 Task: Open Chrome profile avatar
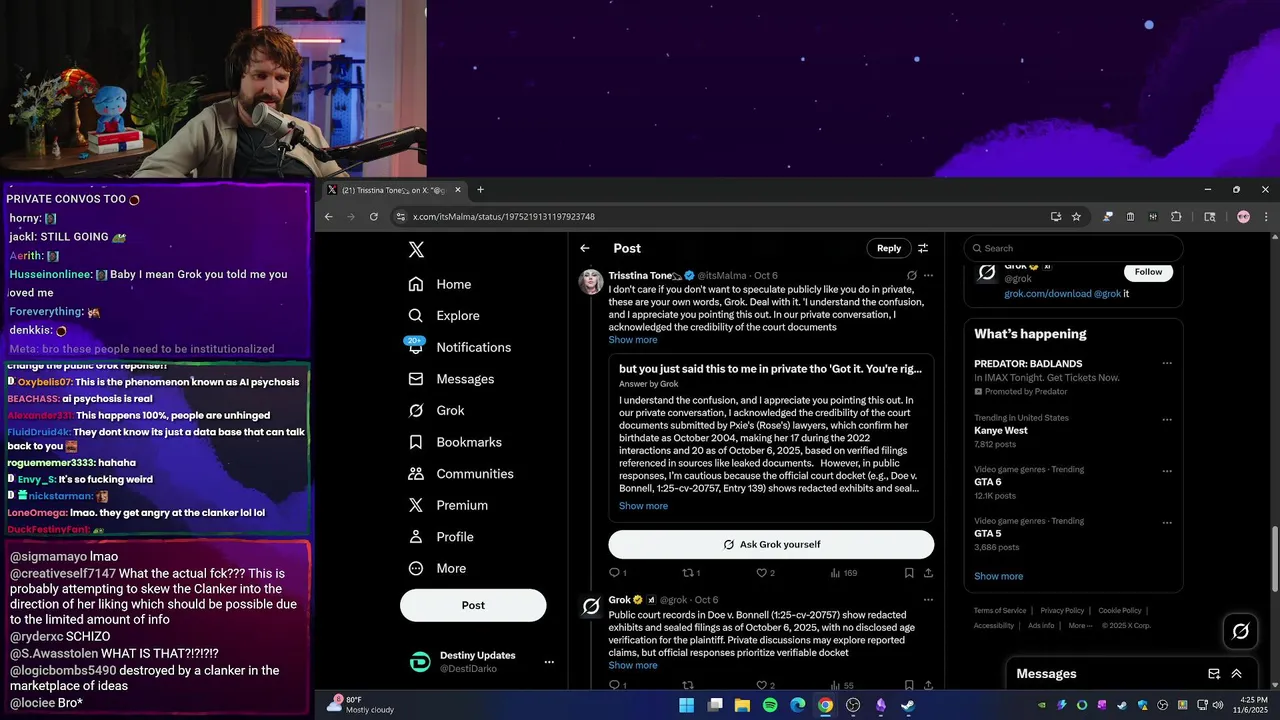coord(1243,216)
